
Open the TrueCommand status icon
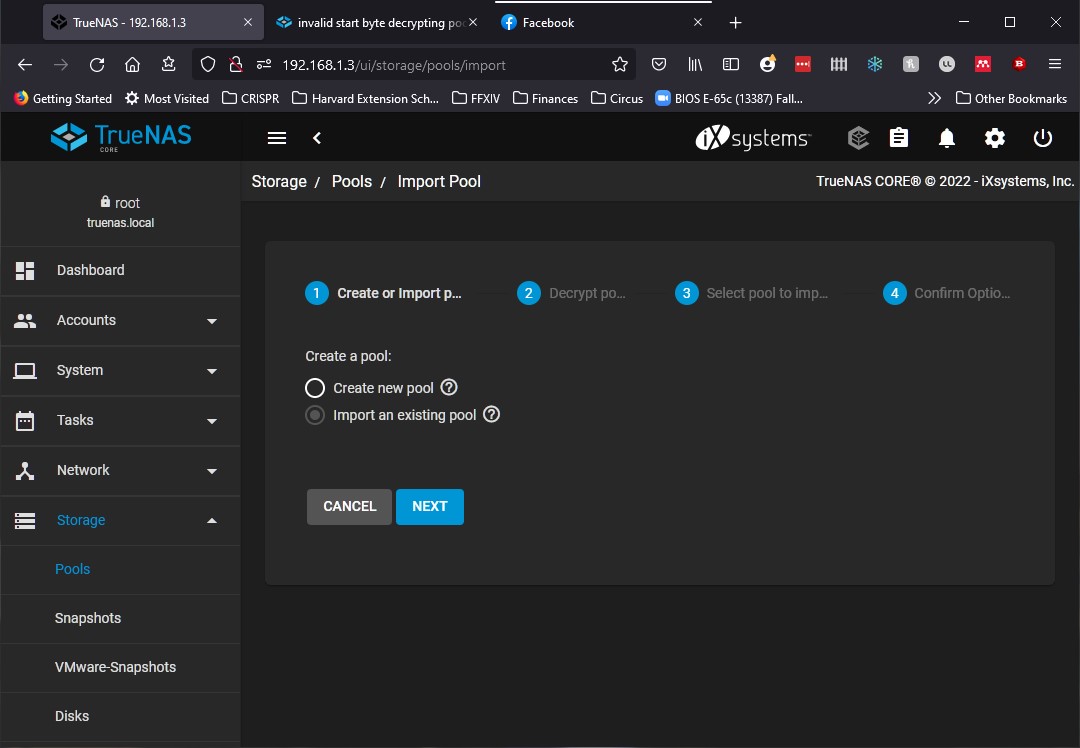pos(858,138)
